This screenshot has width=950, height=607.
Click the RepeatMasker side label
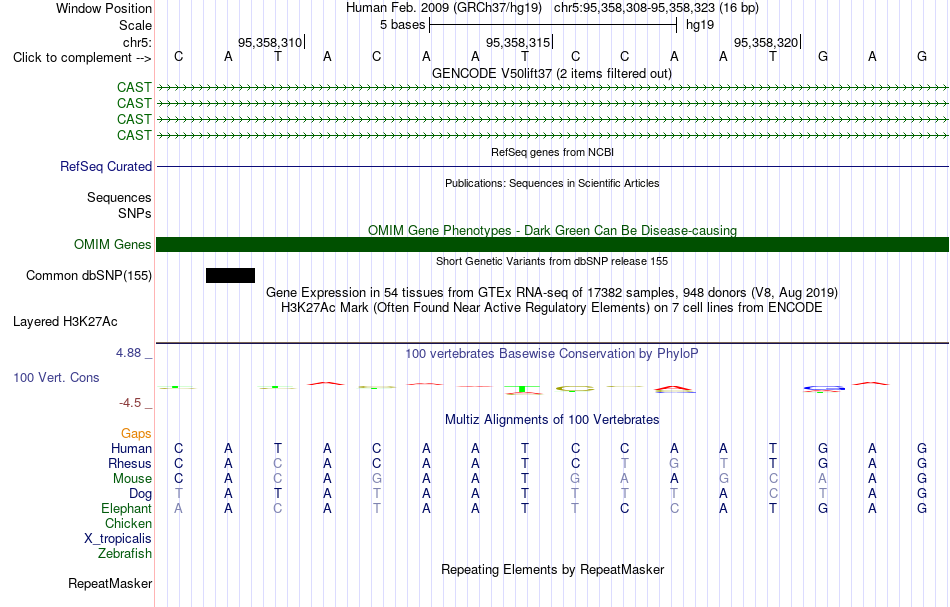[x=110, y=583]
